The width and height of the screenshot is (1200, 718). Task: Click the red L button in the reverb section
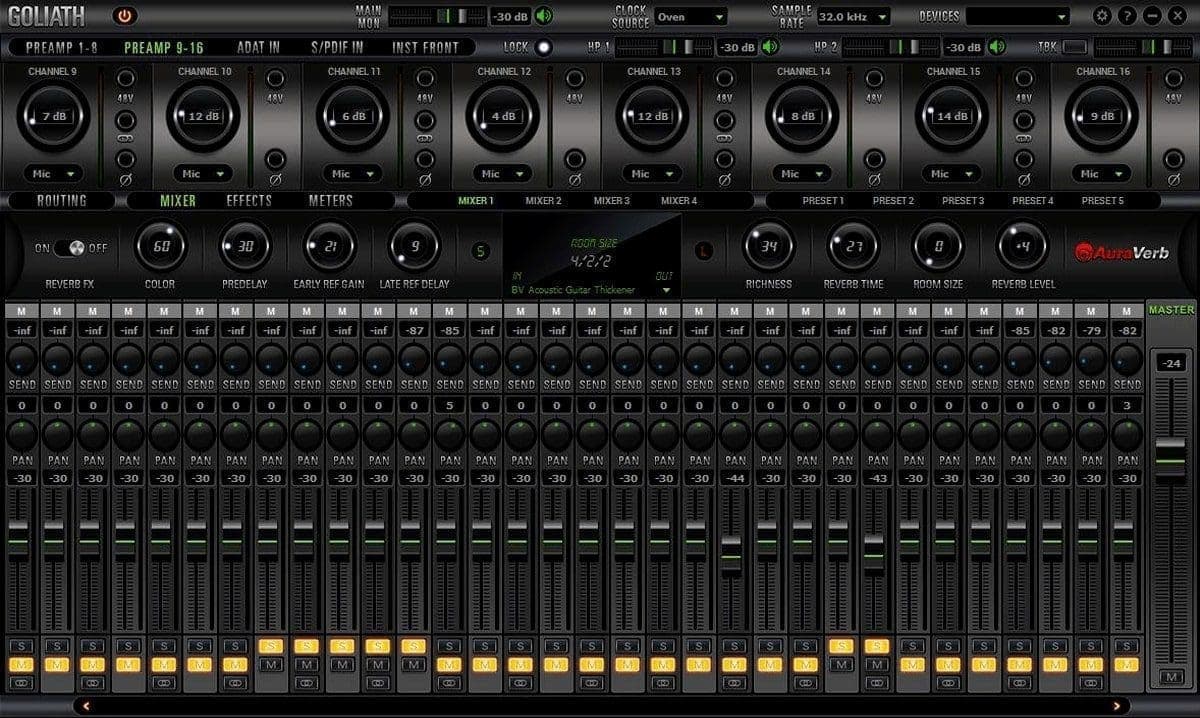coord(703,251)
